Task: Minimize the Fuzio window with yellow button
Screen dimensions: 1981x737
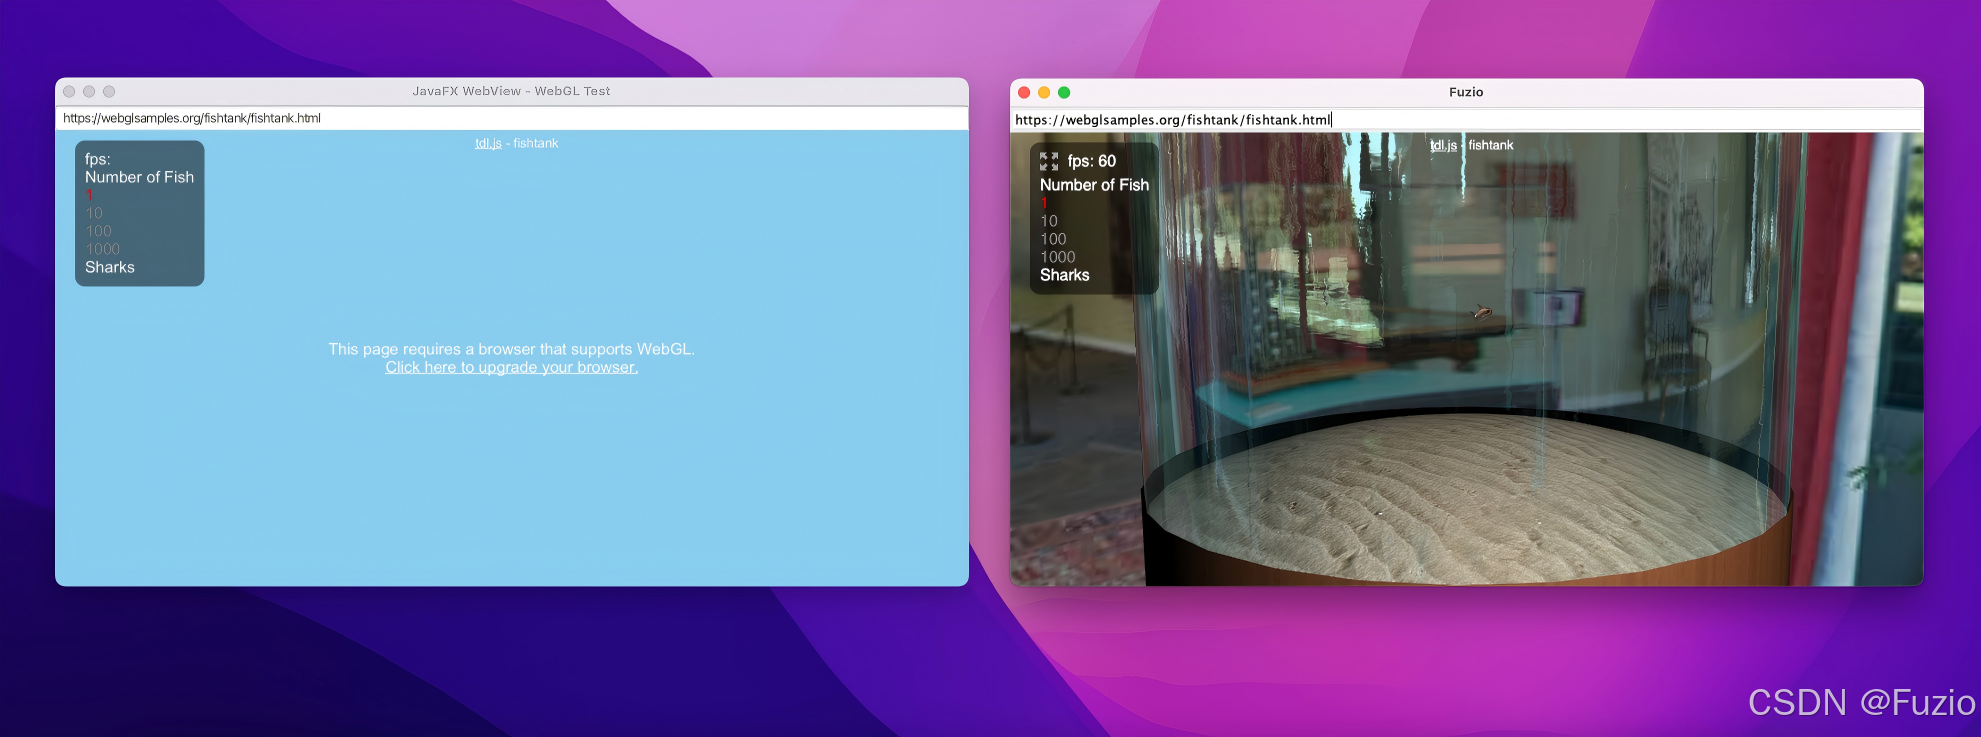Action: click(x=1044, y=92)
